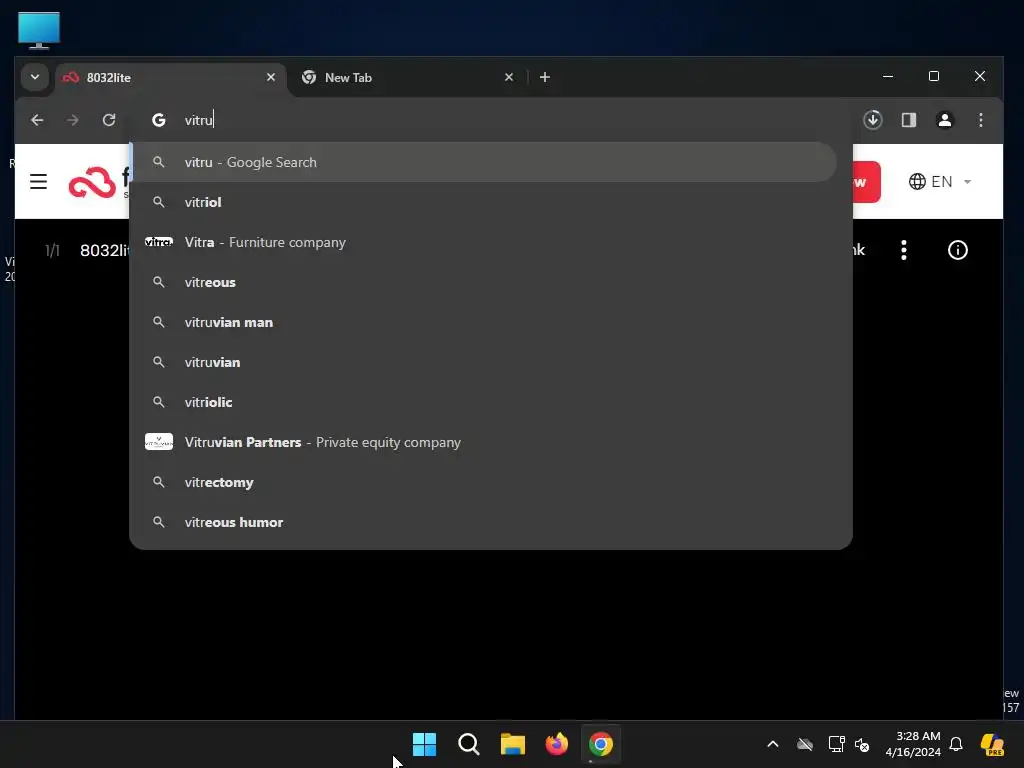Open the notifications bell icon
The width and height of the screenshot is (1024, 768).
956,744
